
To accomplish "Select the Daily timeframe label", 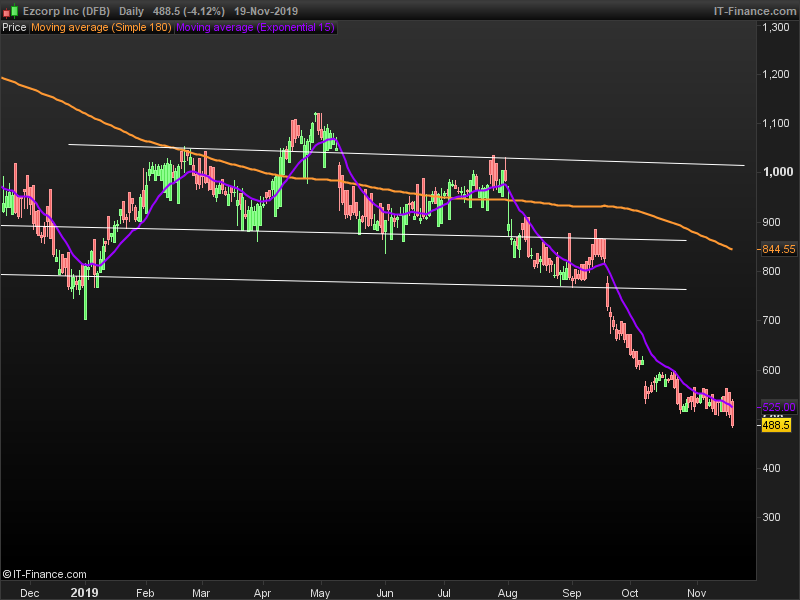I will 131,11.
